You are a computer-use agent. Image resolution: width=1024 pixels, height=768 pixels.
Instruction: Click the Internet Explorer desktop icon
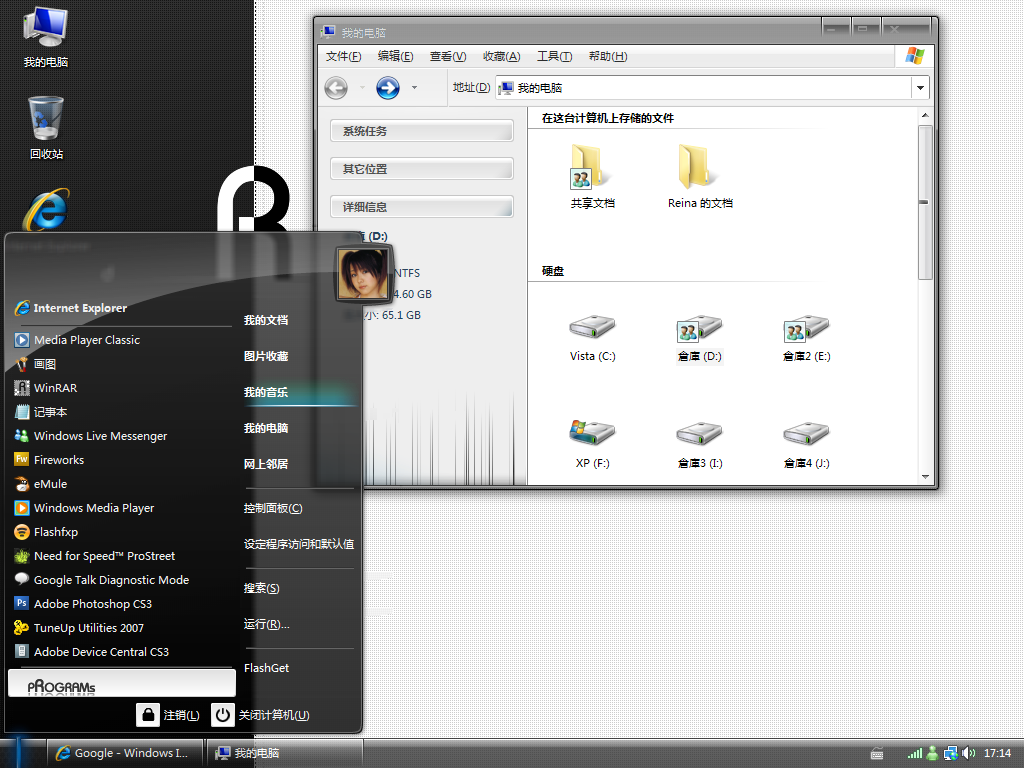(46, 210)
